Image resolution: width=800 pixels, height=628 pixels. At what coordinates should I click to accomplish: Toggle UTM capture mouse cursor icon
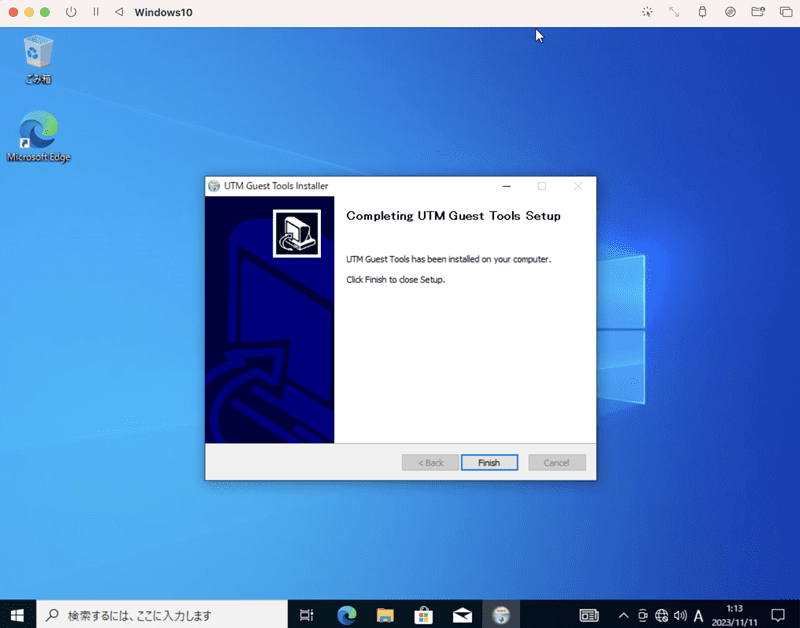tap(647, 12)
